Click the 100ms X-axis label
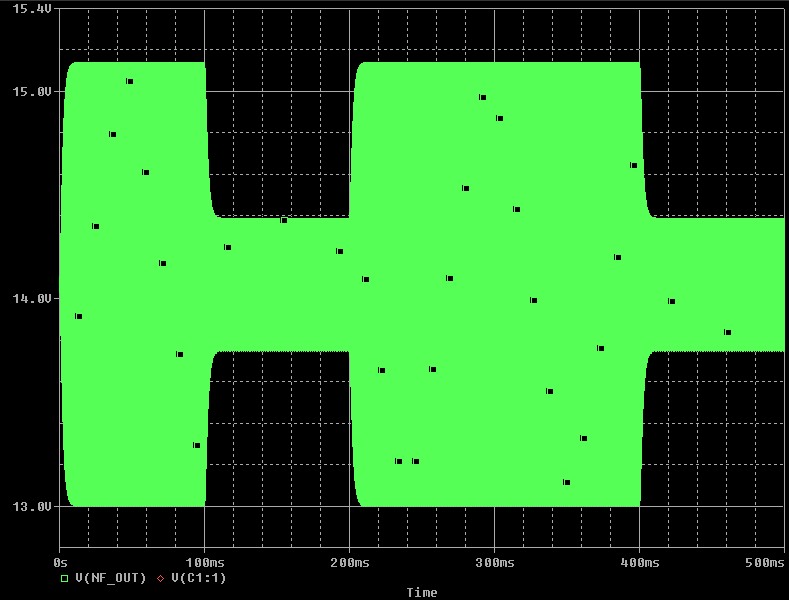Screen dimensions: 789x600 coord(205,562)
